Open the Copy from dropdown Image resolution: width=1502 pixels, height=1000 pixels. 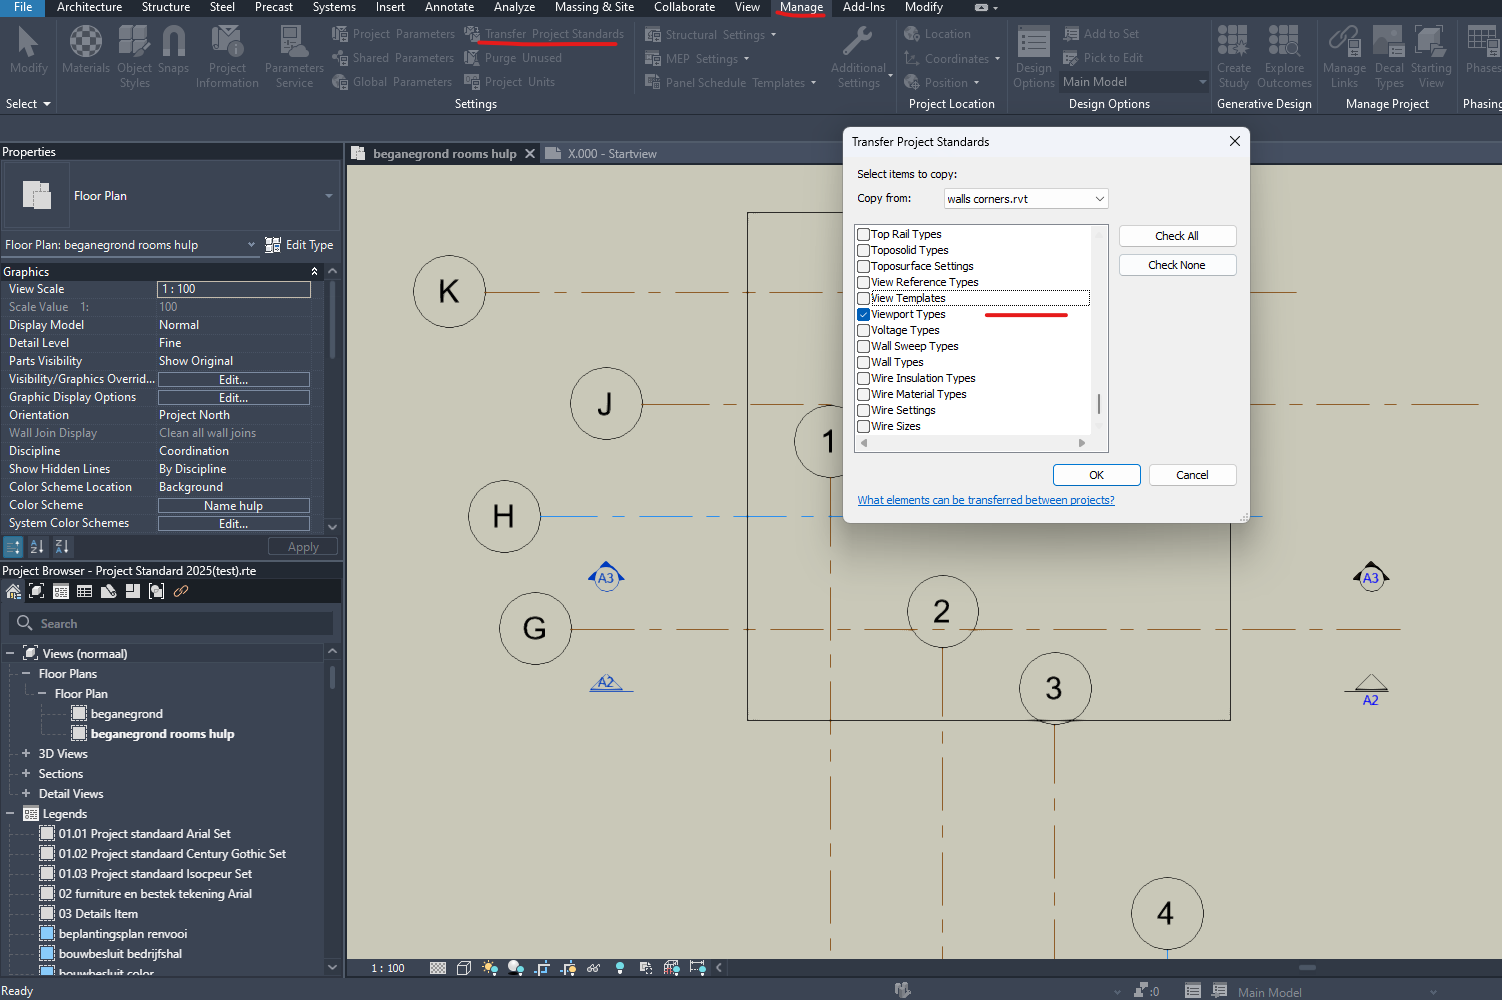(x=1099, y=198)
